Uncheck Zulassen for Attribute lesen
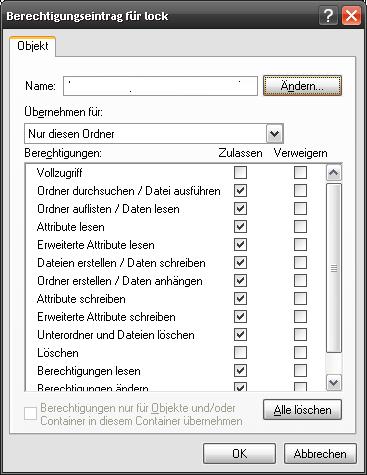 240,227
